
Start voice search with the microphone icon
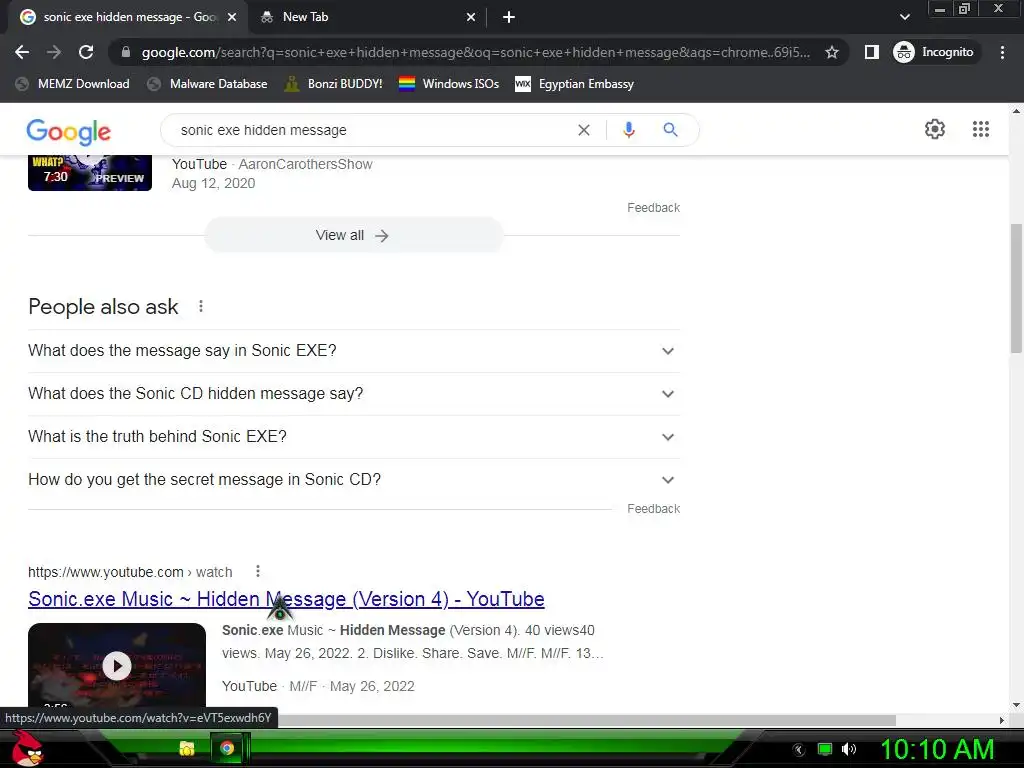[x=628, y=130]
